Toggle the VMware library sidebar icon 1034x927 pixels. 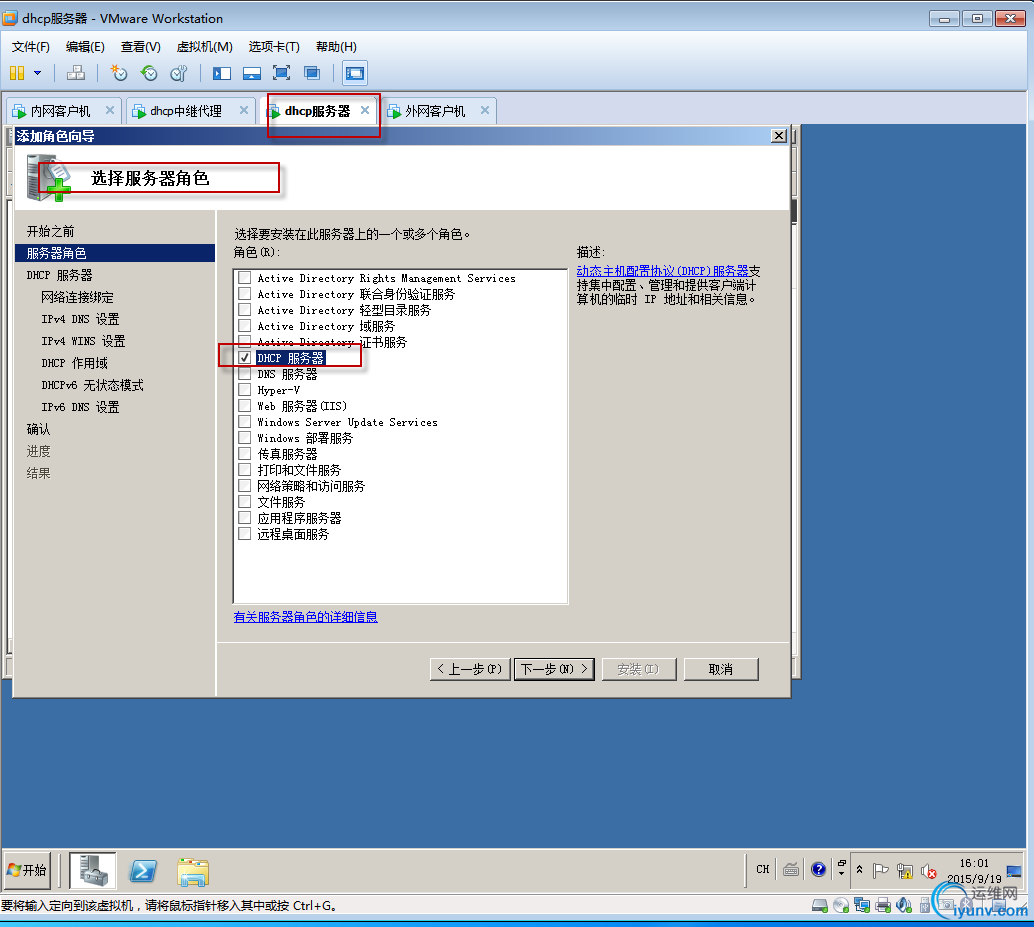tap(222, 73)
